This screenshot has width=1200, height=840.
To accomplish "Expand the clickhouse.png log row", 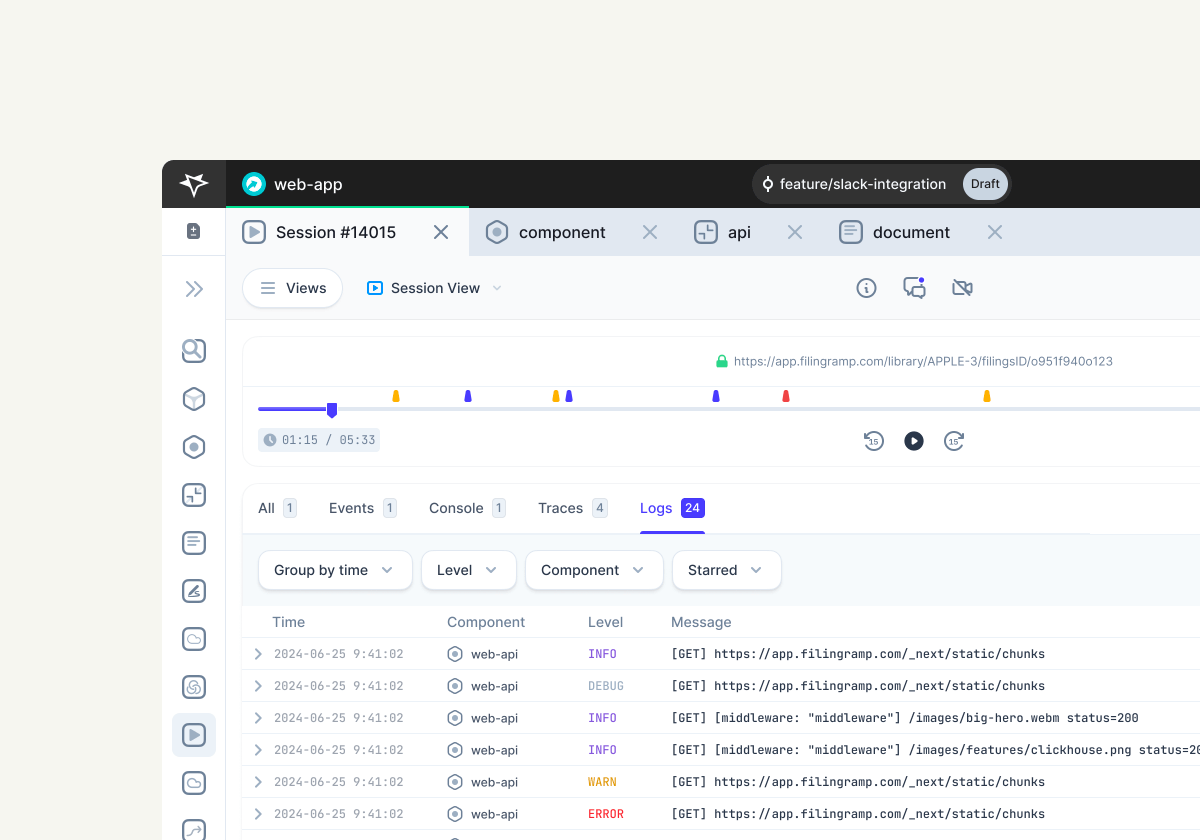I will (x=258, y=750).
